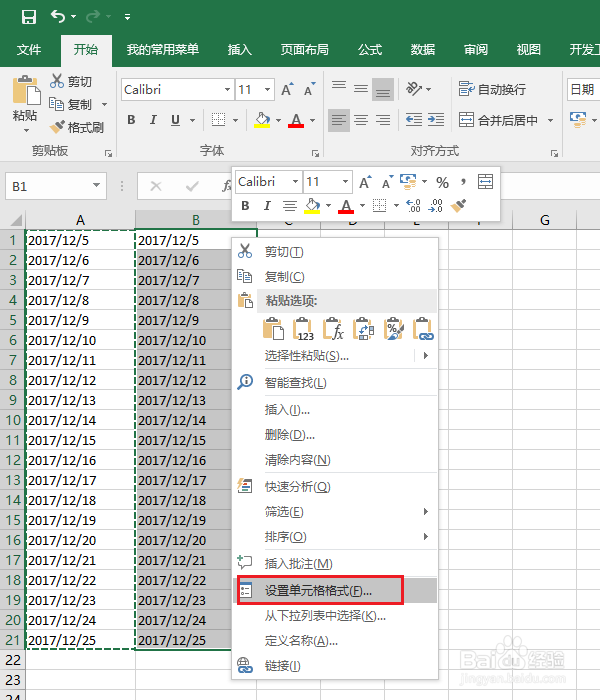
Task: Click paste link icon
Action: click(x=424, y=329)
